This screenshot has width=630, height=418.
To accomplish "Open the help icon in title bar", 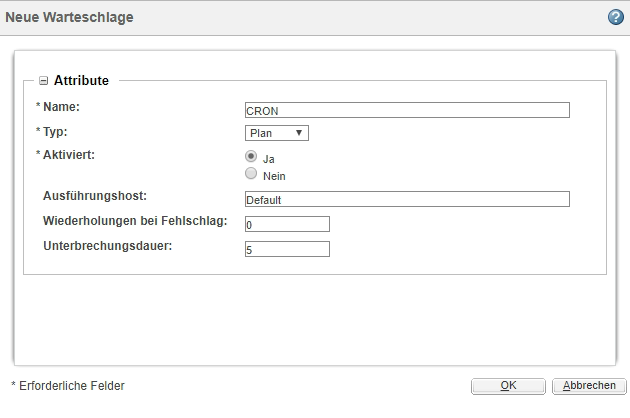I will tap(616, 17).
